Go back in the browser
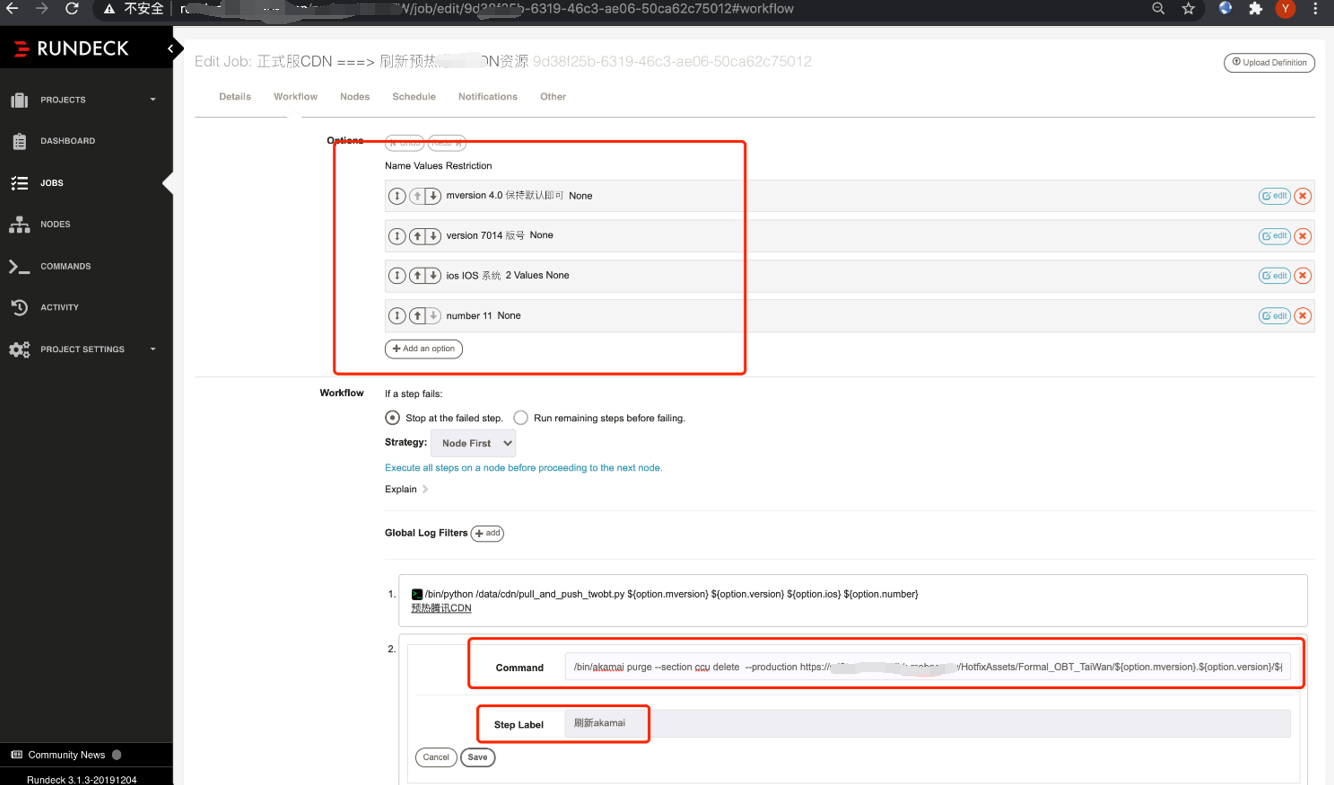Screen dimensions: 1334x785 coord(12,9)
